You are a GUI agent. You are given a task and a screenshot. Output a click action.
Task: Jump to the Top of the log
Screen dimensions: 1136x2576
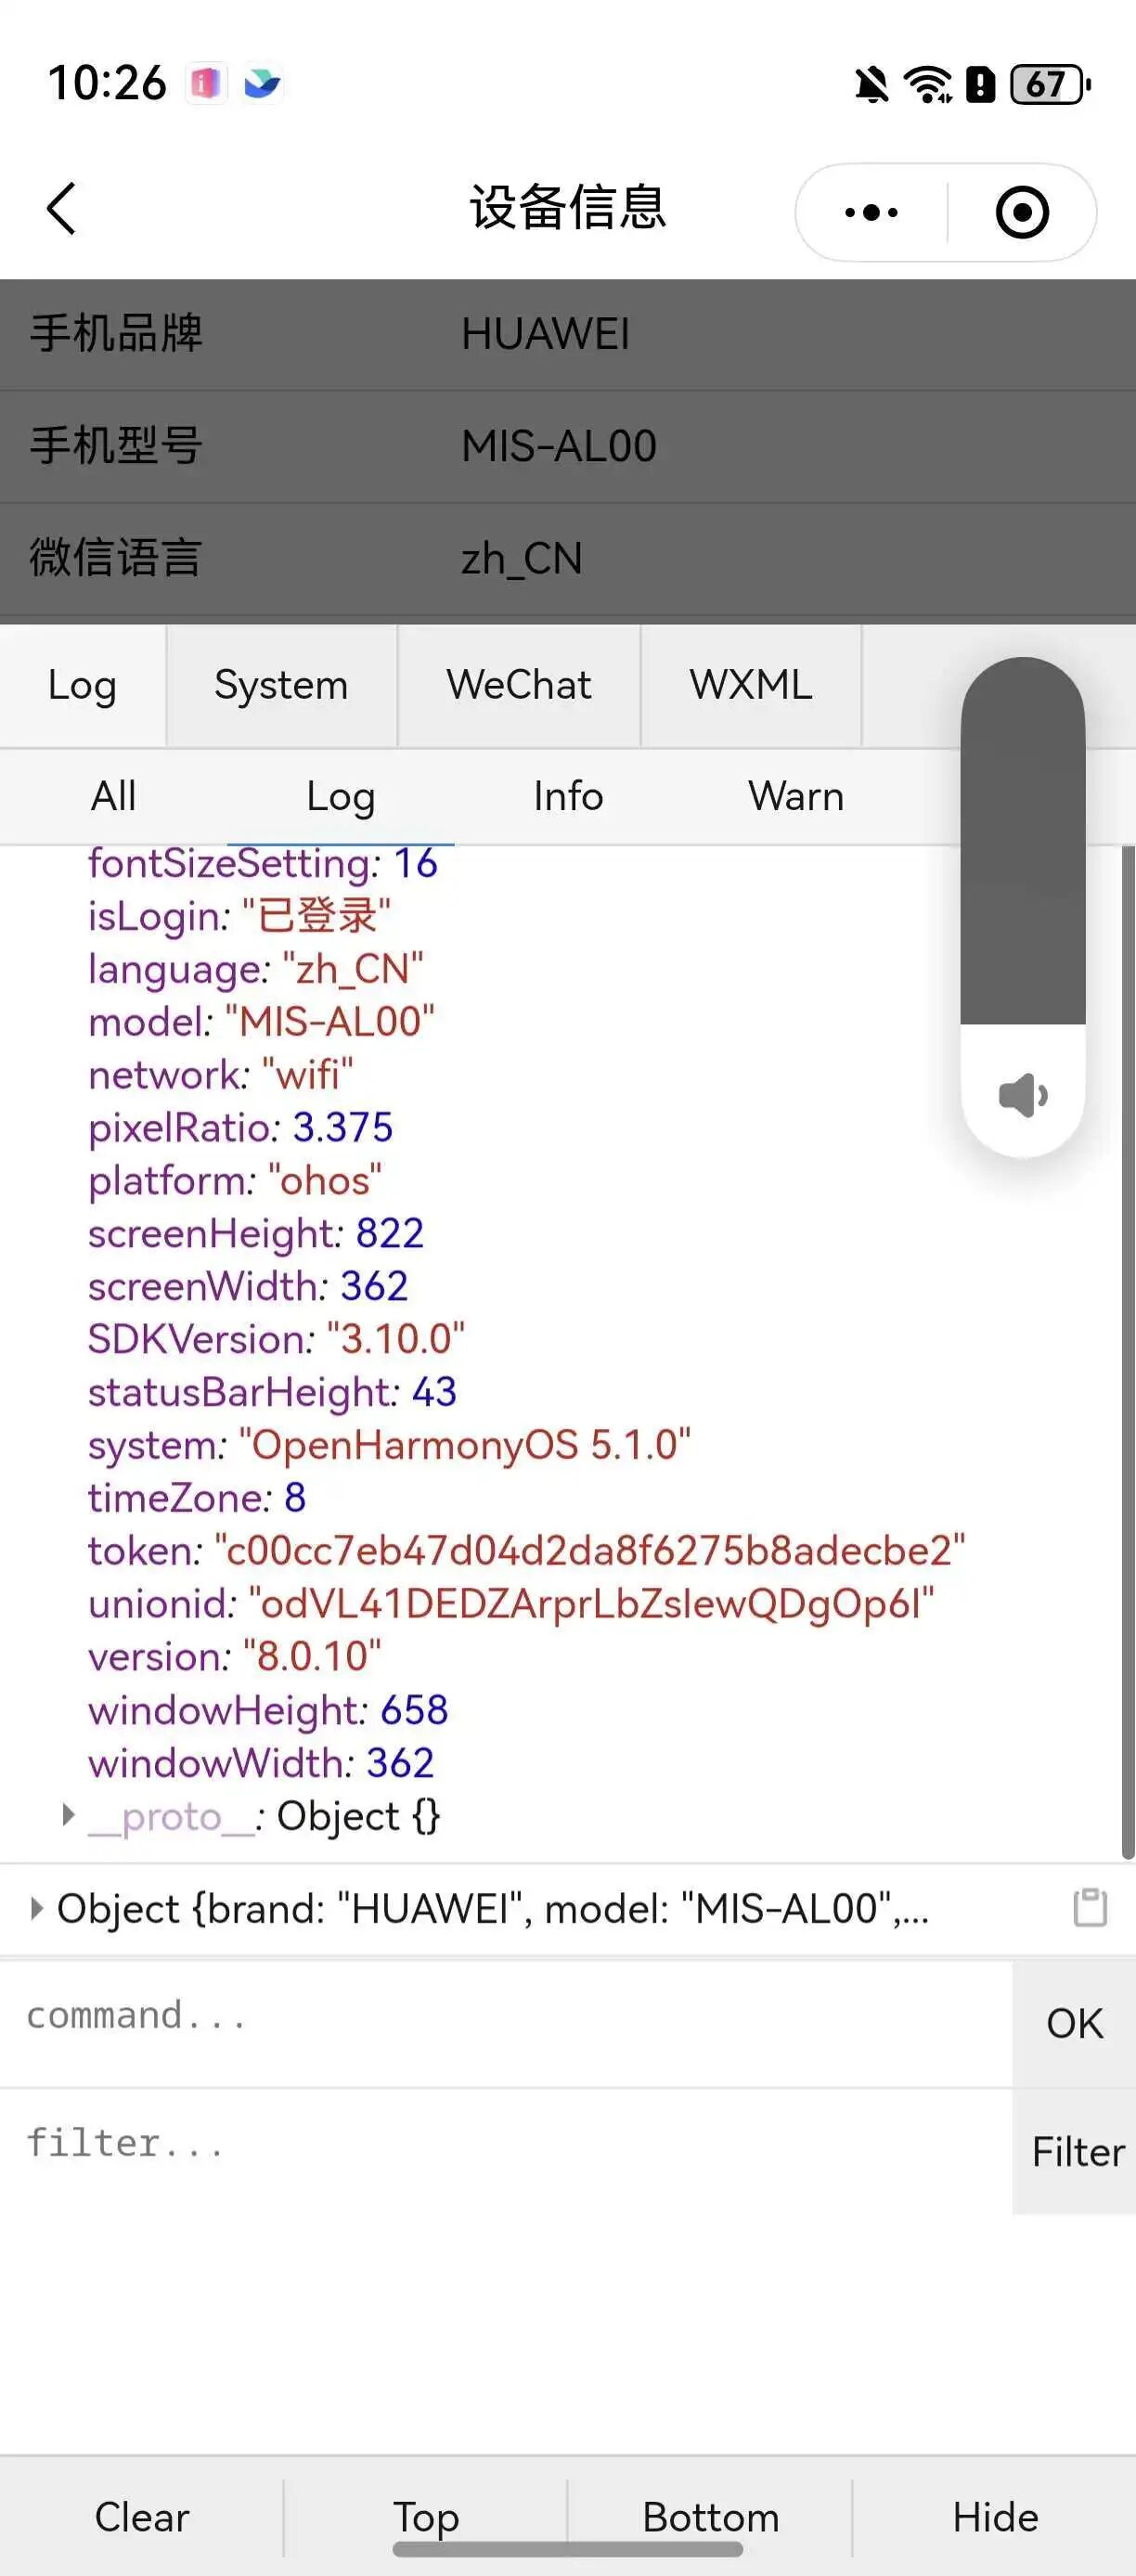(x=426, y=2517)
